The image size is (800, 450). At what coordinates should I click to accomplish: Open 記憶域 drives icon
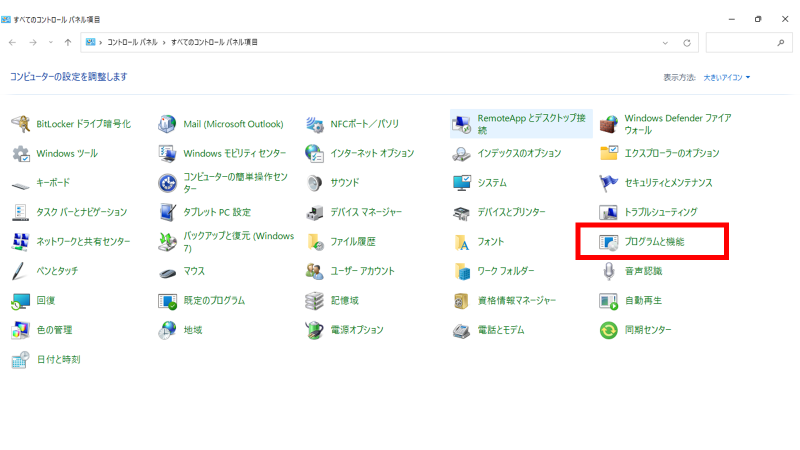click(314, 301)
